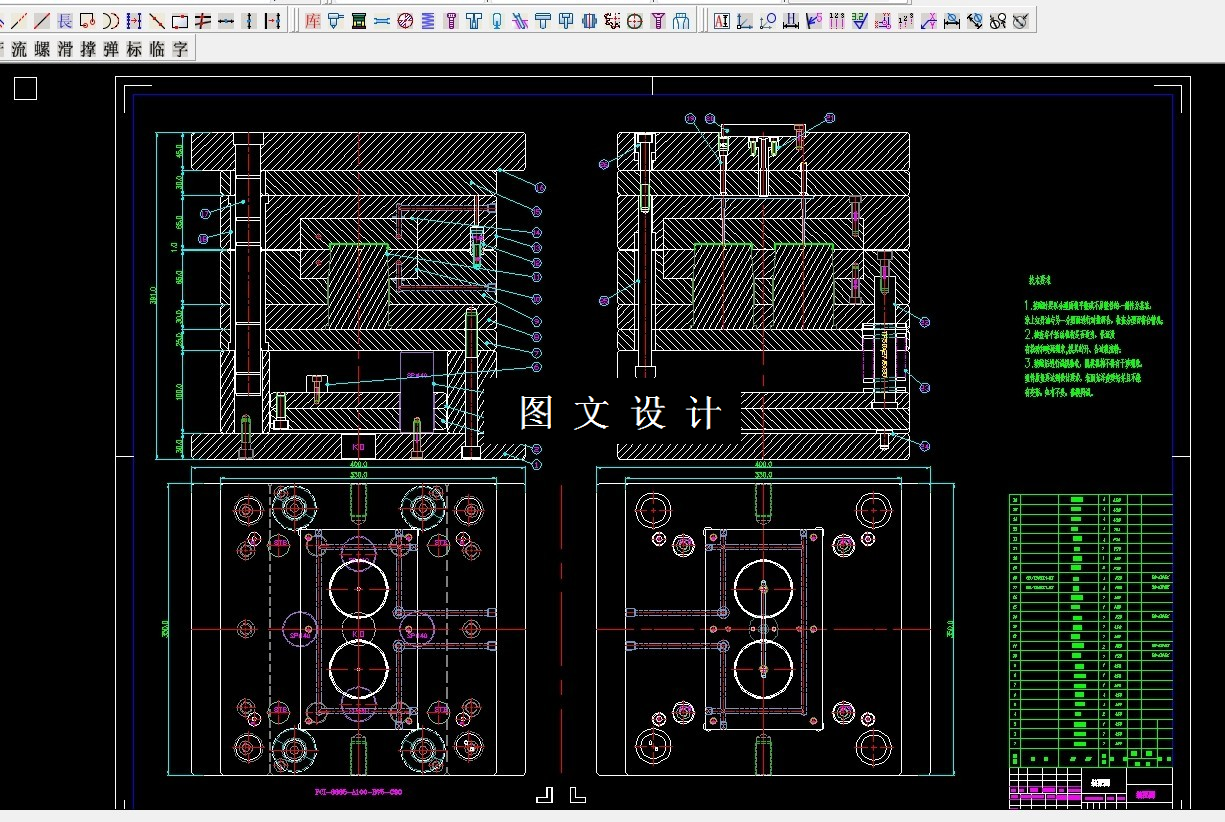Image resolution: width=1225 pixels, height=822 pixels.
Task: Click the red arrow between vertical bars icon
Action: tap(272, 20)
